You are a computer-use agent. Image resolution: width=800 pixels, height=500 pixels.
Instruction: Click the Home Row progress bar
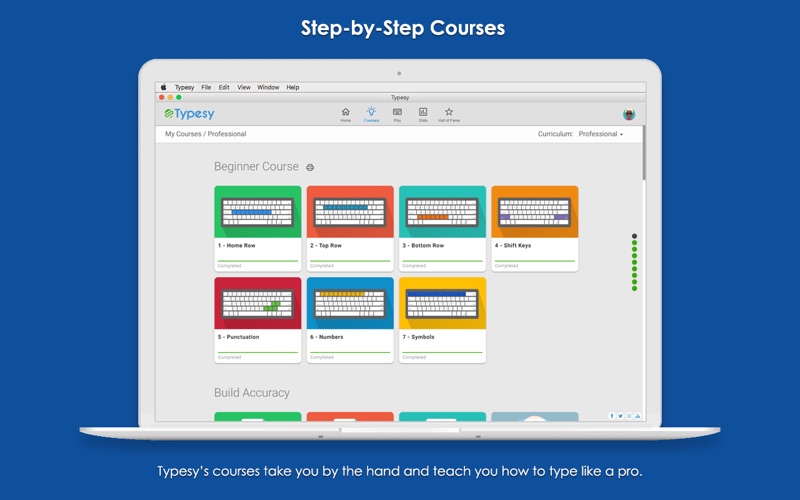pyautogui.click(x=258, y=261)
